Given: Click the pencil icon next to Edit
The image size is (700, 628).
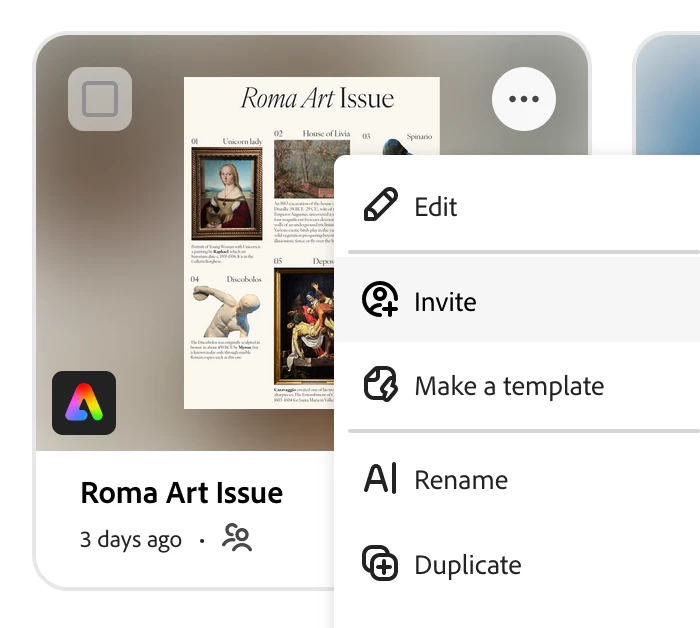Looking at the screenshot, I should [380, 204].
